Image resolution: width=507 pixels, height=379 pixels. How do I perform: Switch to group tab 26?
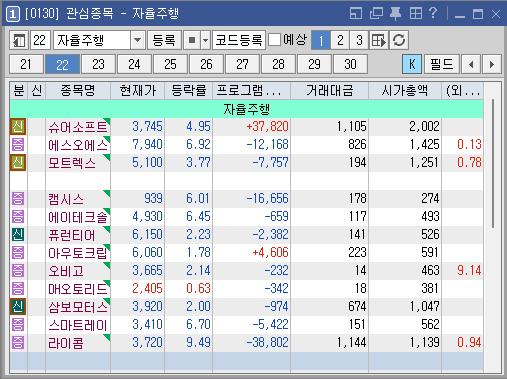pyautogui.click(x=206, y=64)
